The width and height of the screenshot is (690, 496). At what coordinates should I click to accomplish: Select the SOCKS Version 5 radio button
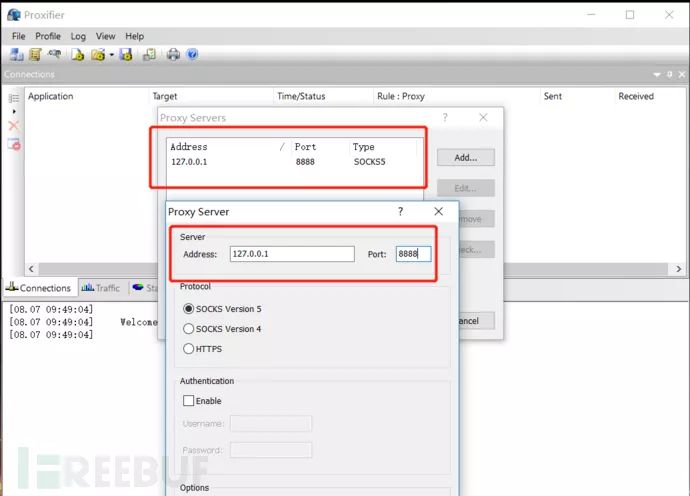click(188, 309)
